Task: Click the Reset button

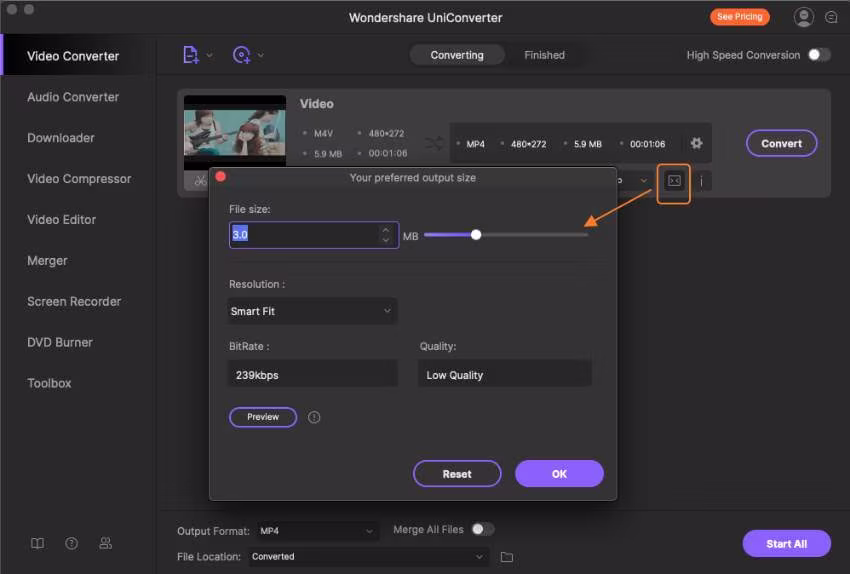Action: coord(457,474)
